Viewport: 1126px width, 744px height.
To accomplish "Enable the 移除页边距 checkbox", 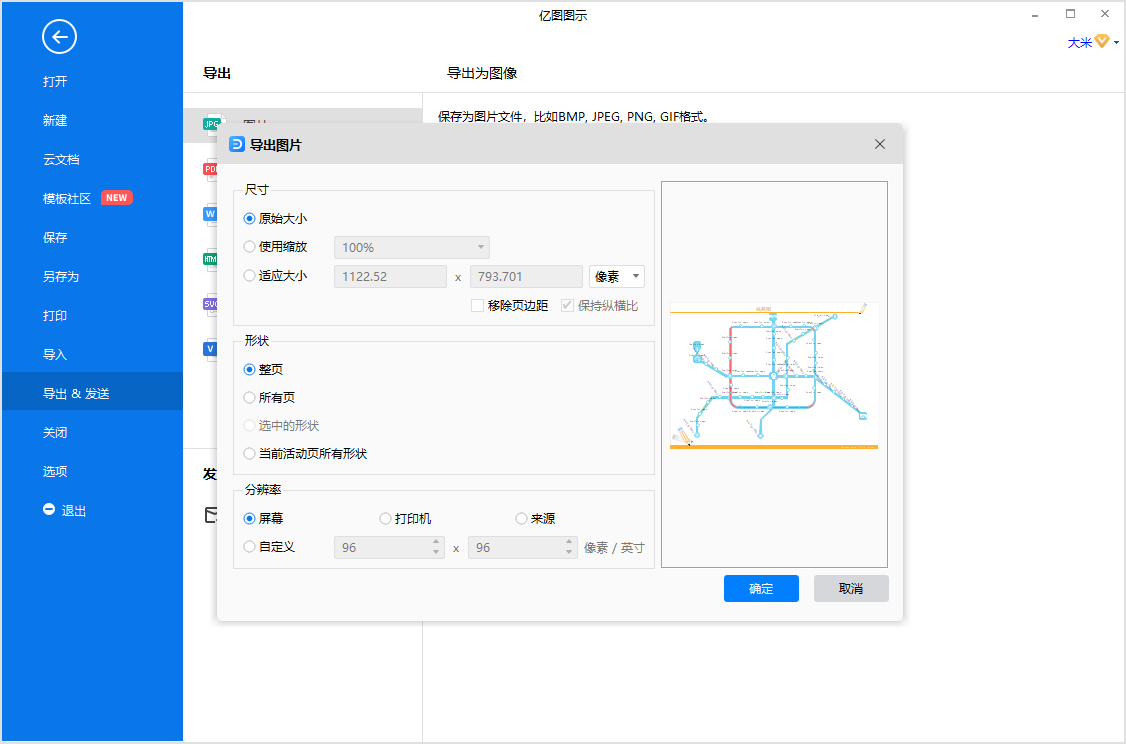I will 477,306.
